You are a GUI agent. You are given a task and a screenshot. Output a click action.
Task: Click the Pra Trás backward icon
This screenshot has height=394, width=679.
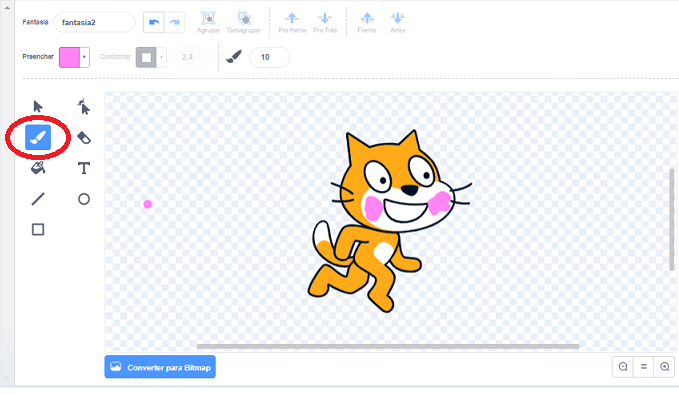(x=325, y=18)
